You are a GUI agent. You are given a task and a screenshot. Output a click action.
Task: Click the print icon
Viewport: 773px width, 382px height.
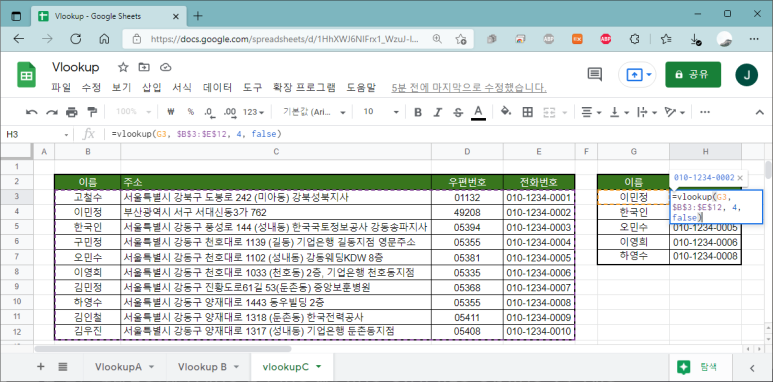[72, 112]
